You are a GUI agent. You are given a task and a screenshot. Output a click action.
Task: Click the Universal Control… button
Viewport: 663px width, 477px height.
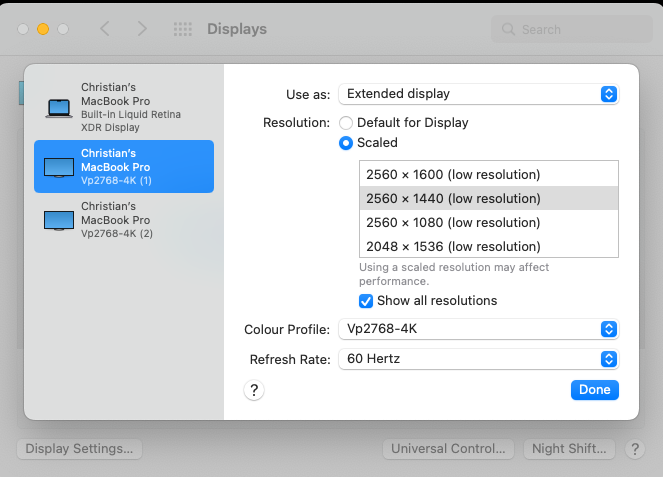448,449
